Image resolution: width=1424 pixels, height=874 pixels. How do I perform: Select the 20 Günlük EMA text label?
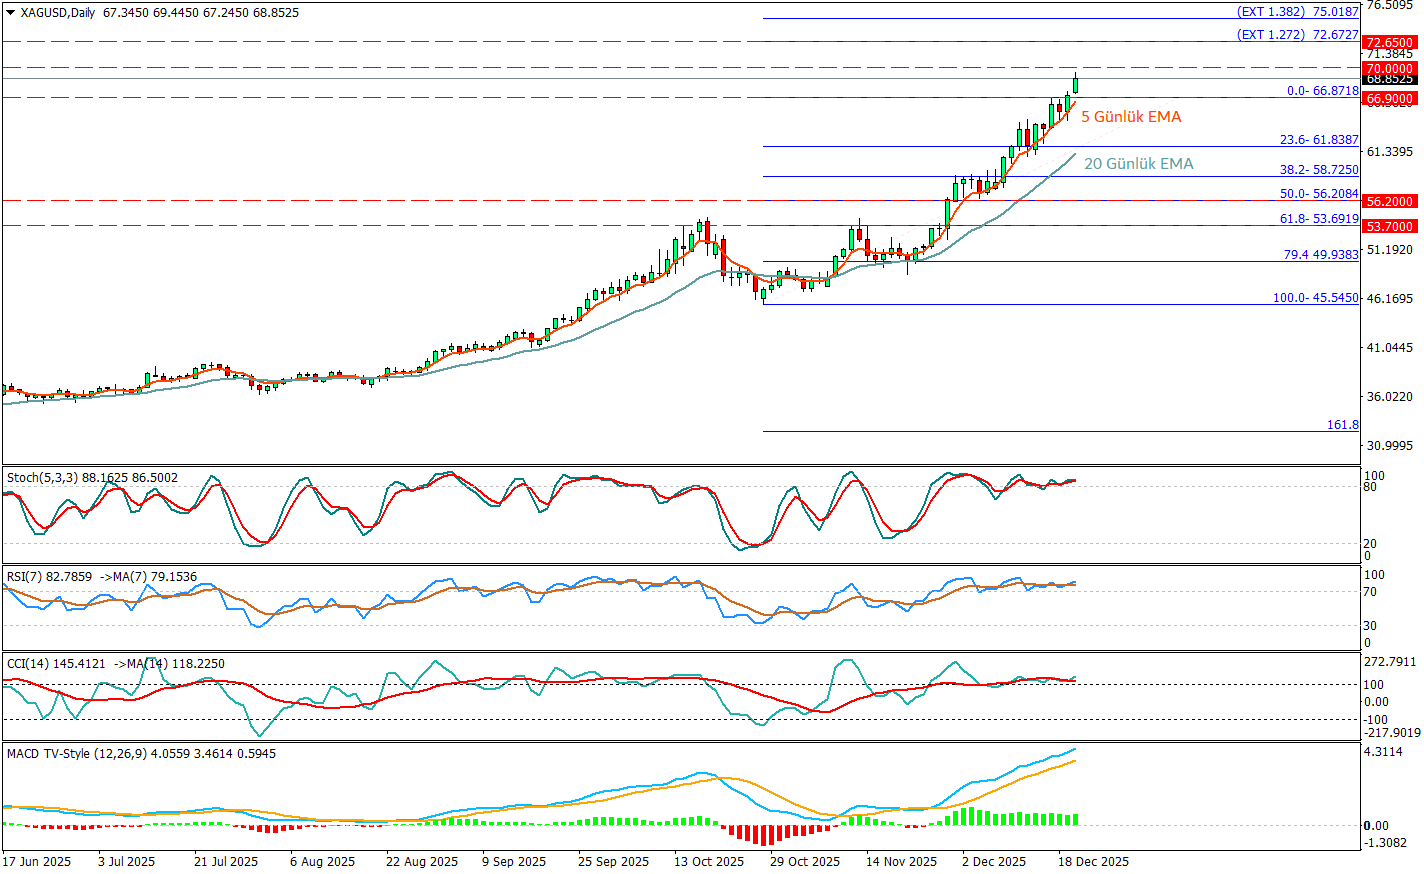pyautogui.click(x=1138, y=164)
